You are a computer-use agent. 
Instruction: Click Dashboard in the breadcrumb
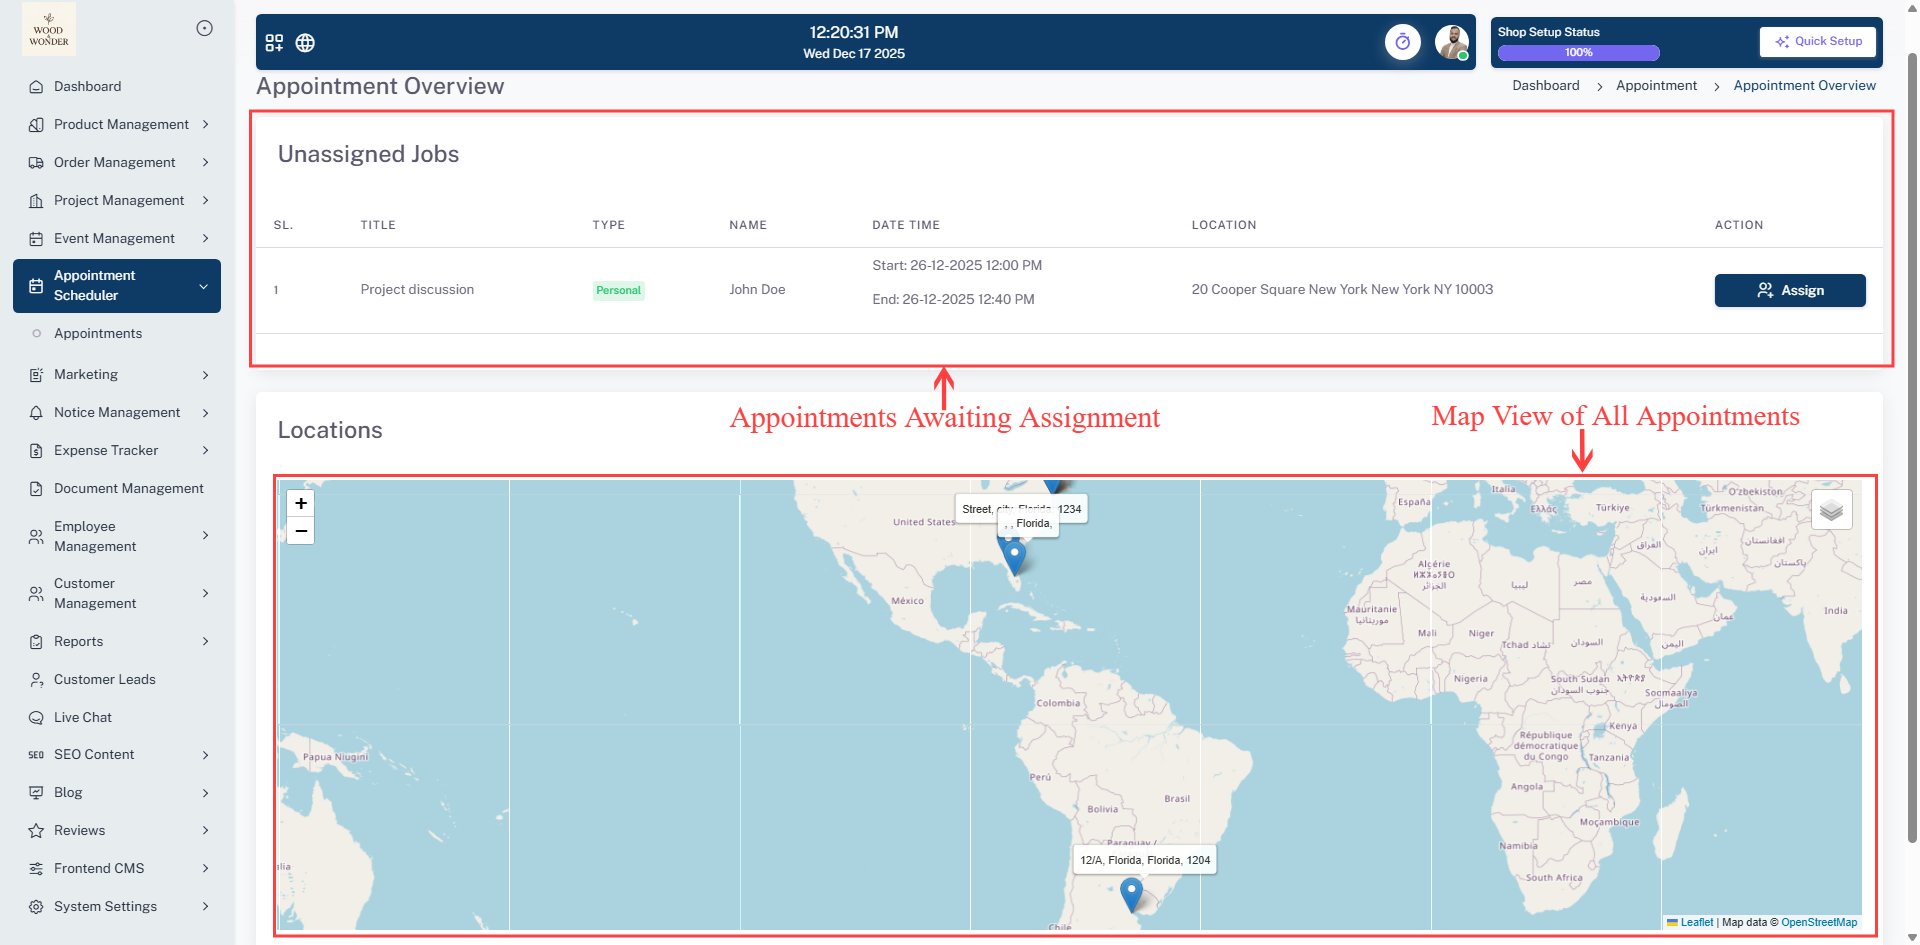click(1545, 86)
